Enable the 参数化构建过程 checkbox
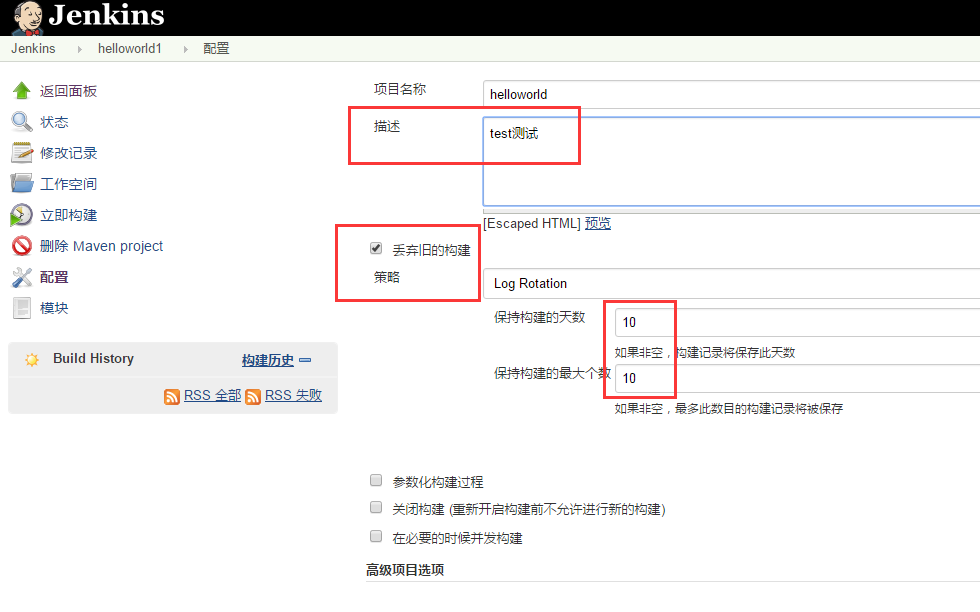The width and height of the screenshot is (980, 612). point(376,480)
